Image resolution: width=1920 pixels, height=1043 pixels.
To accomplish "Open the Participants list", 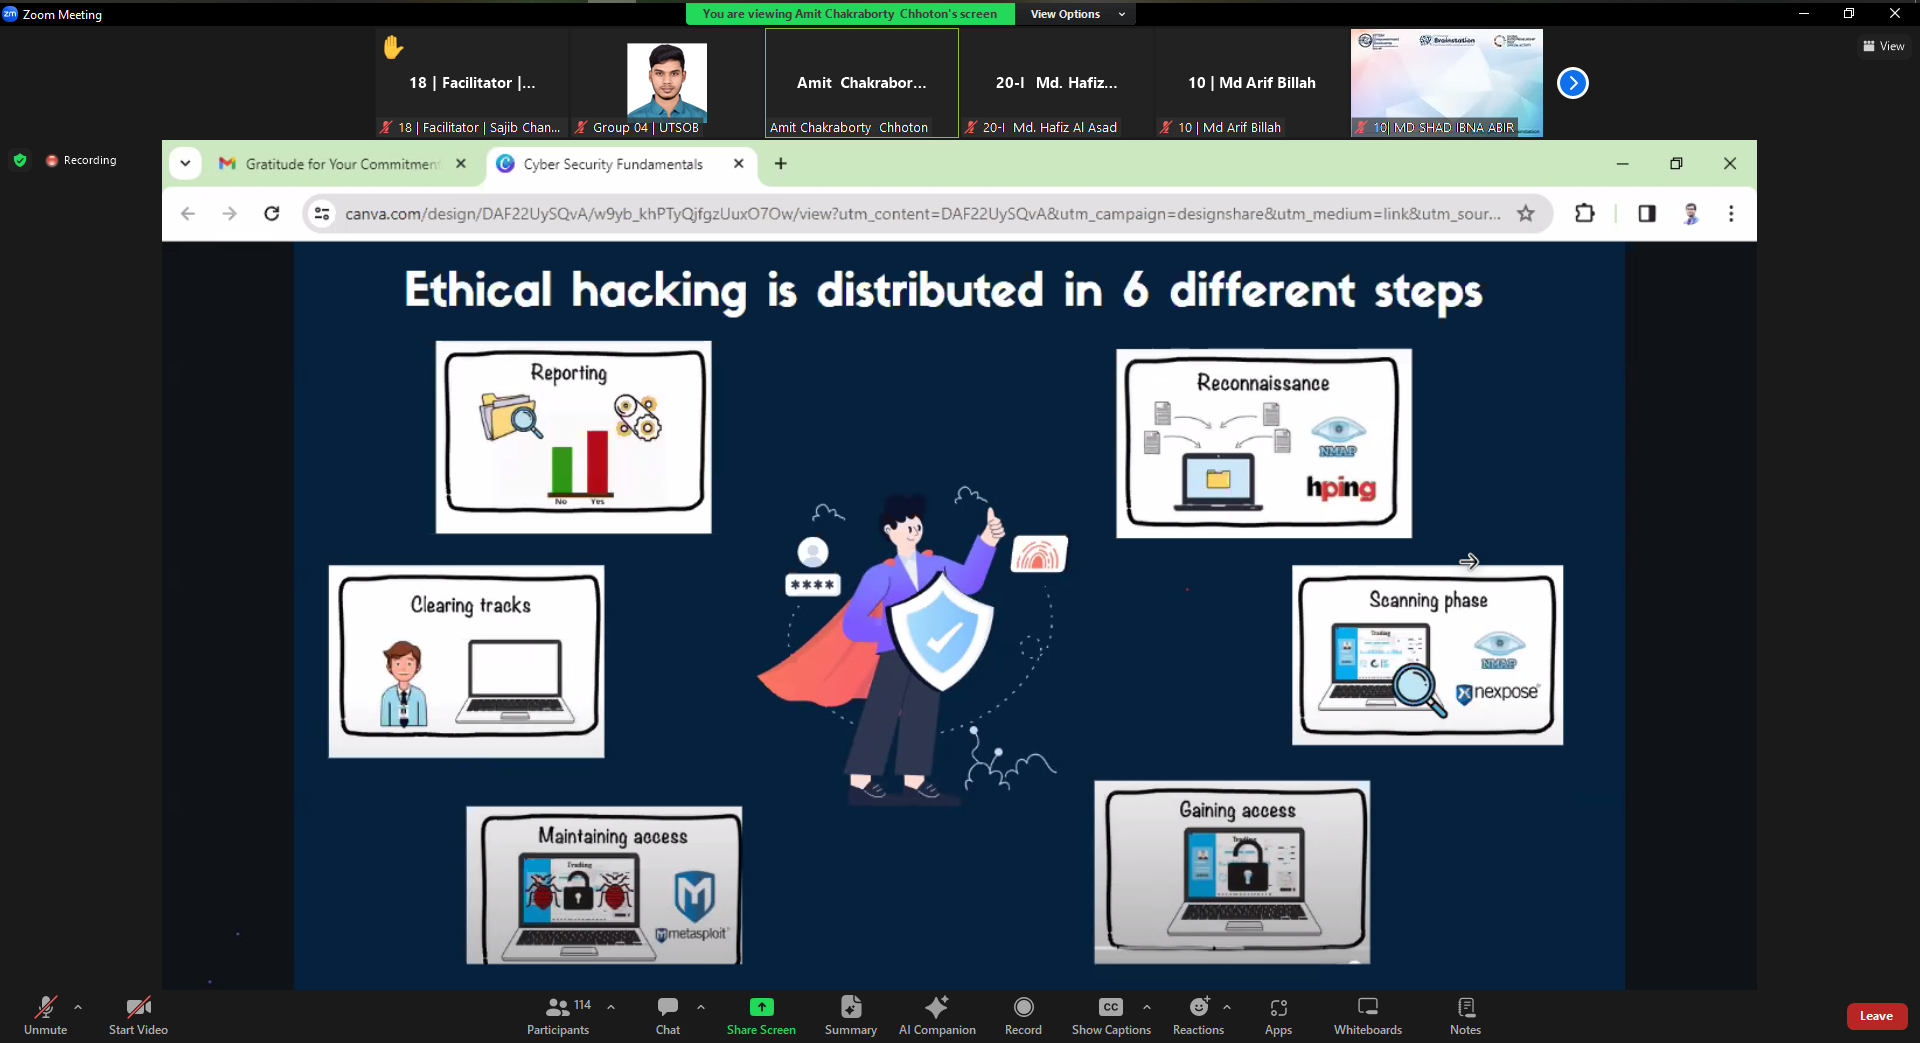I will (x=558, y=1015).
